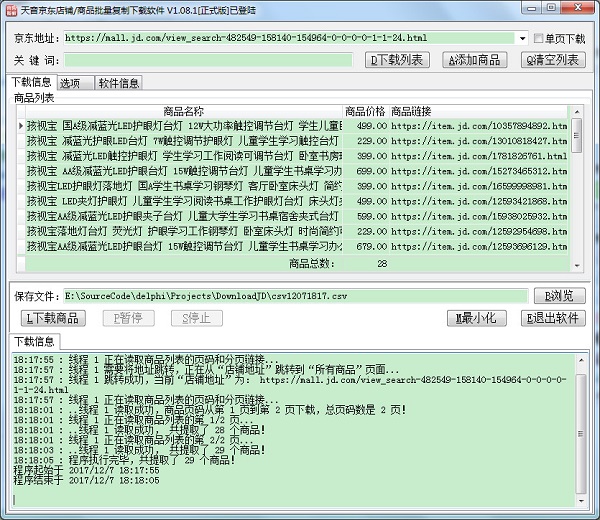Click the B浏览 browse button
The width and height of the screenshot is (600, 520).
pos(559,296)
